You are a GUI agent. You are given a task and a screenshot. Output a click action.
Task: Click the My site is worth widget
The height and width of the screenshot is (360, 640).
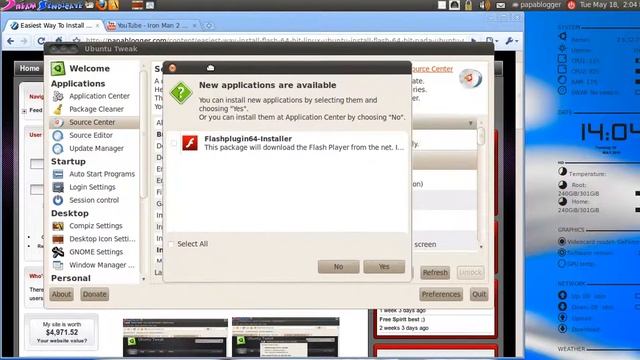click(x=62, y=332)
